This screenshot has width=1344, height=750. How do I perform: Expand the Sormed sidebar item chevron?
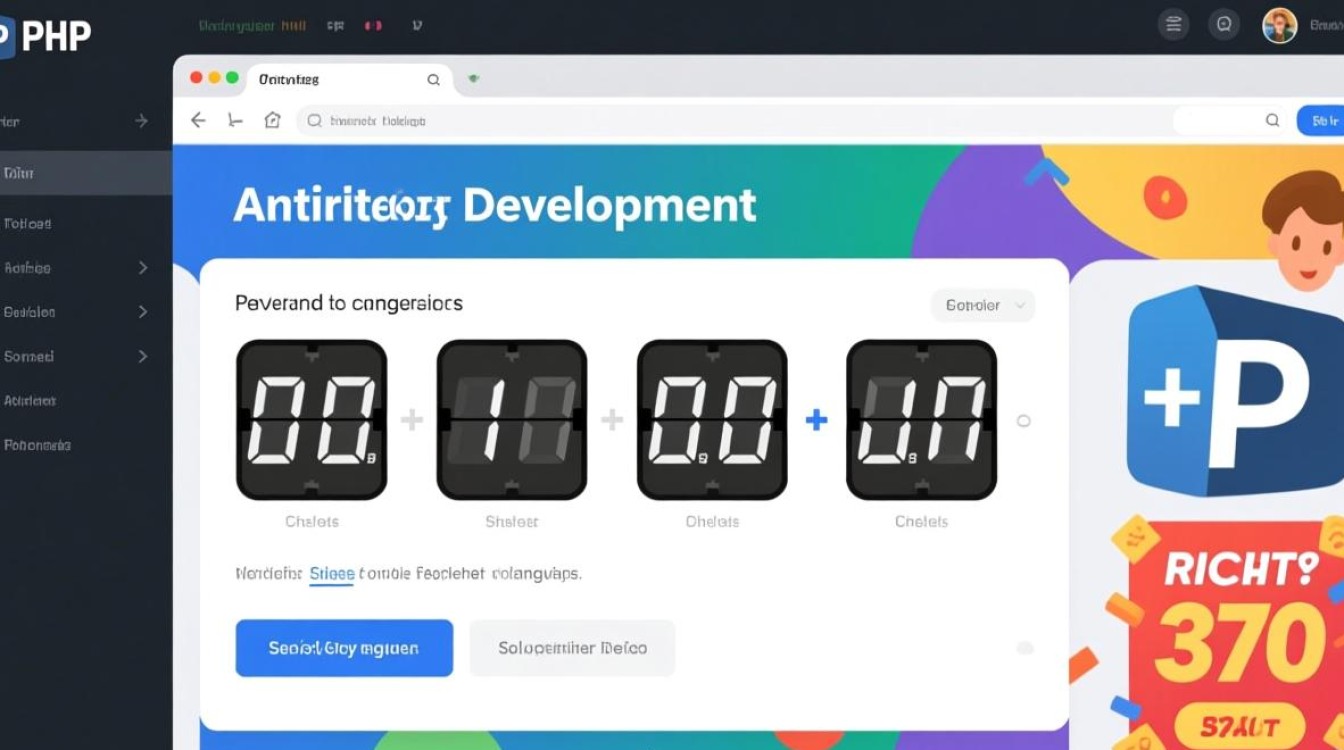point(142,356)
